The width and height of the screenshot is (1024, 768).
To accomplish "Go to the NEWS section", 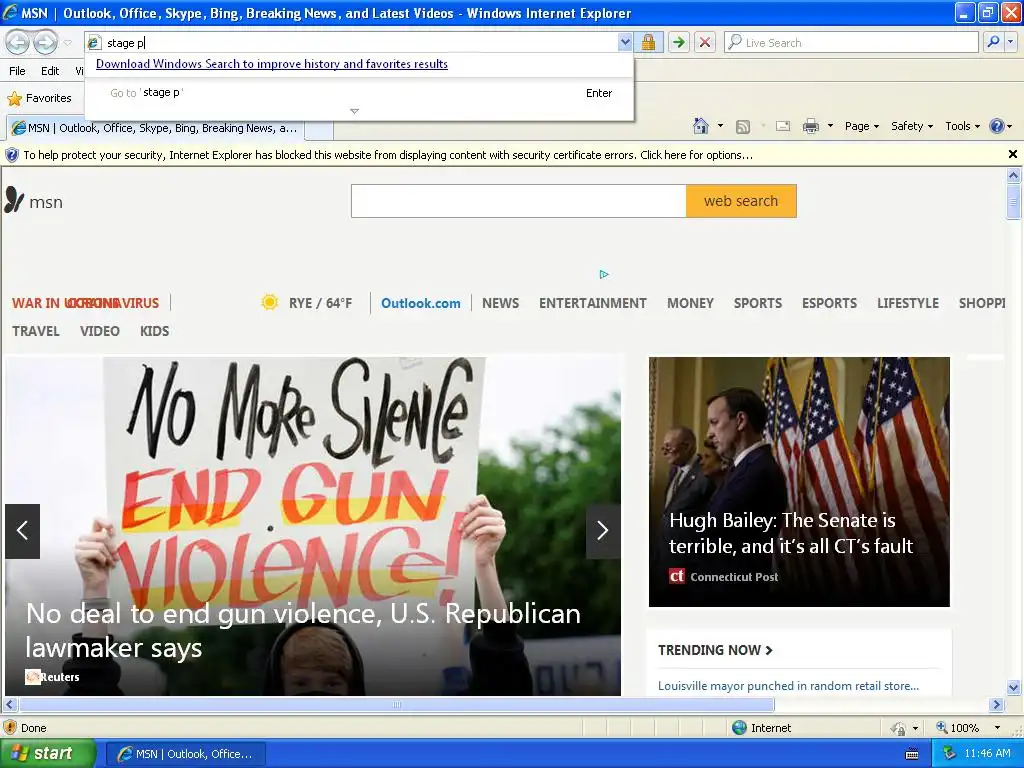I will (500, 303).
